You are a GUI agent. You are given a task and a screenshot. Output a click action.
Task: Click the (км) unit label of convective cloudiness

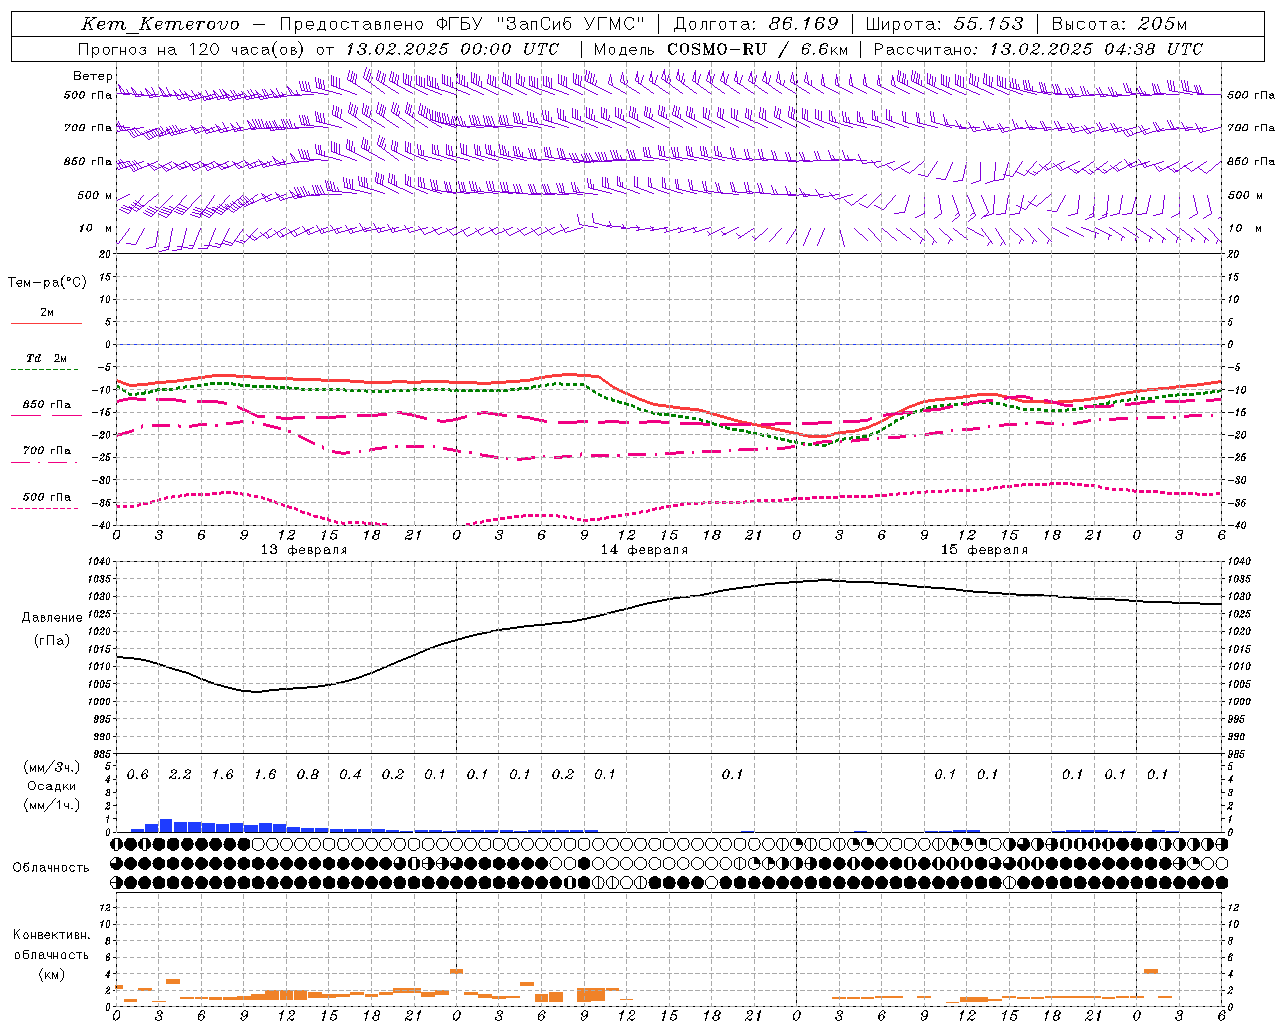[51, 974]
